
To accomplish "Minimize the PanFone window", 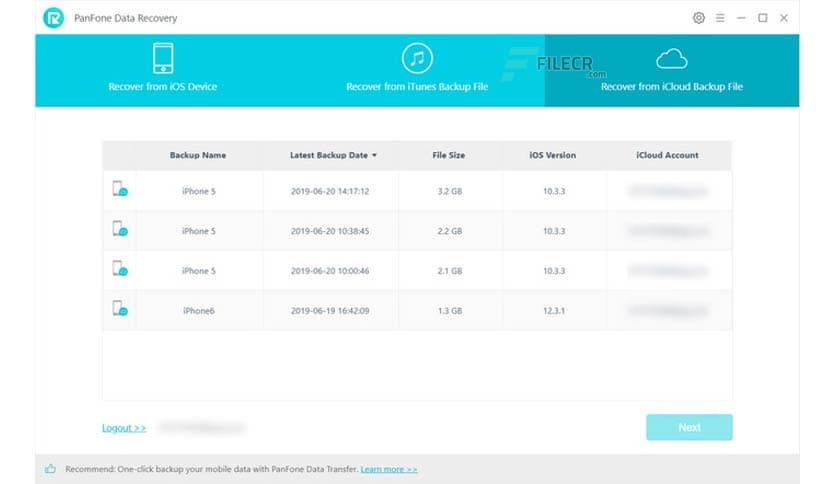I will coord(741,18).
